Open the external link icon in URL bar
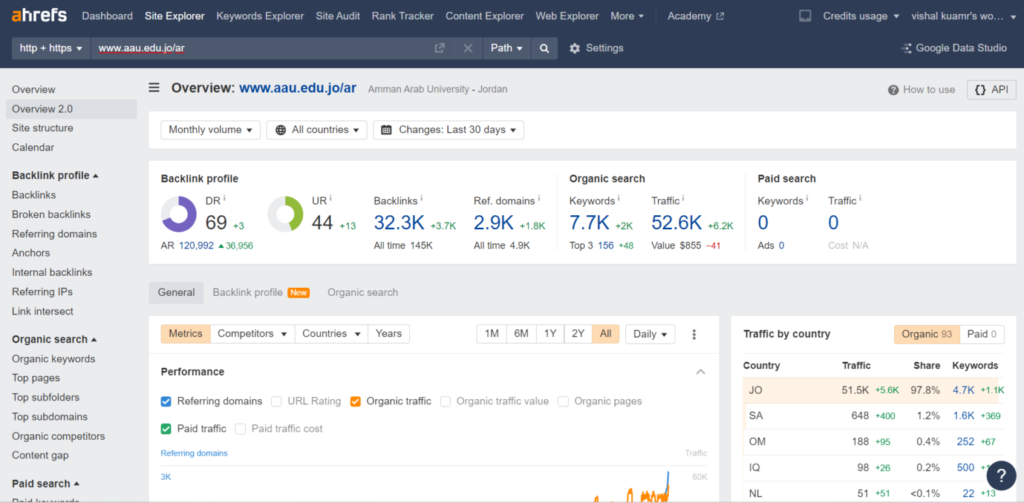 (440, 48)
